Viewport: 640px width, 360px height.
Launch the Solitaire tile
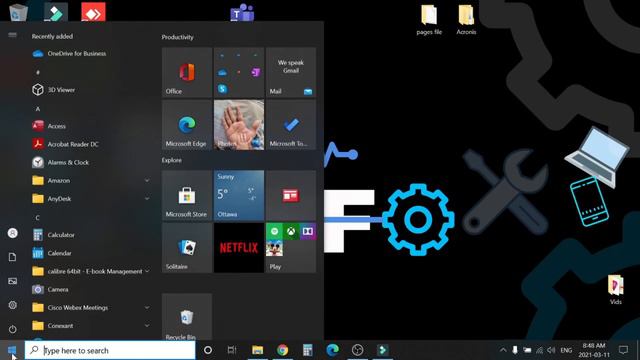(187, 248)
